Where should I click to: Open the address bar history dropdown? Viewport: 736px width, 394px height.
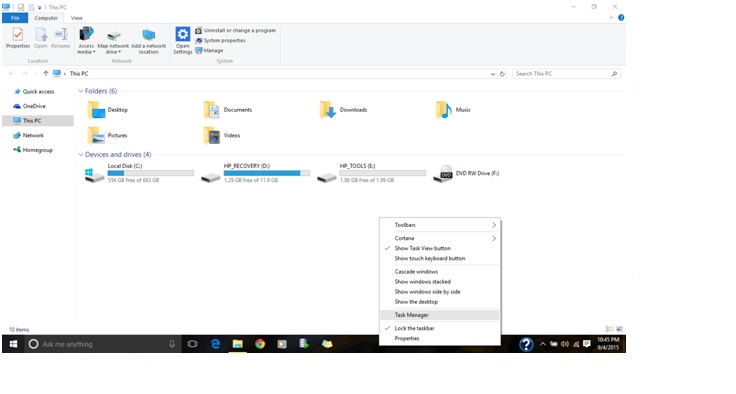pos(492,74)
